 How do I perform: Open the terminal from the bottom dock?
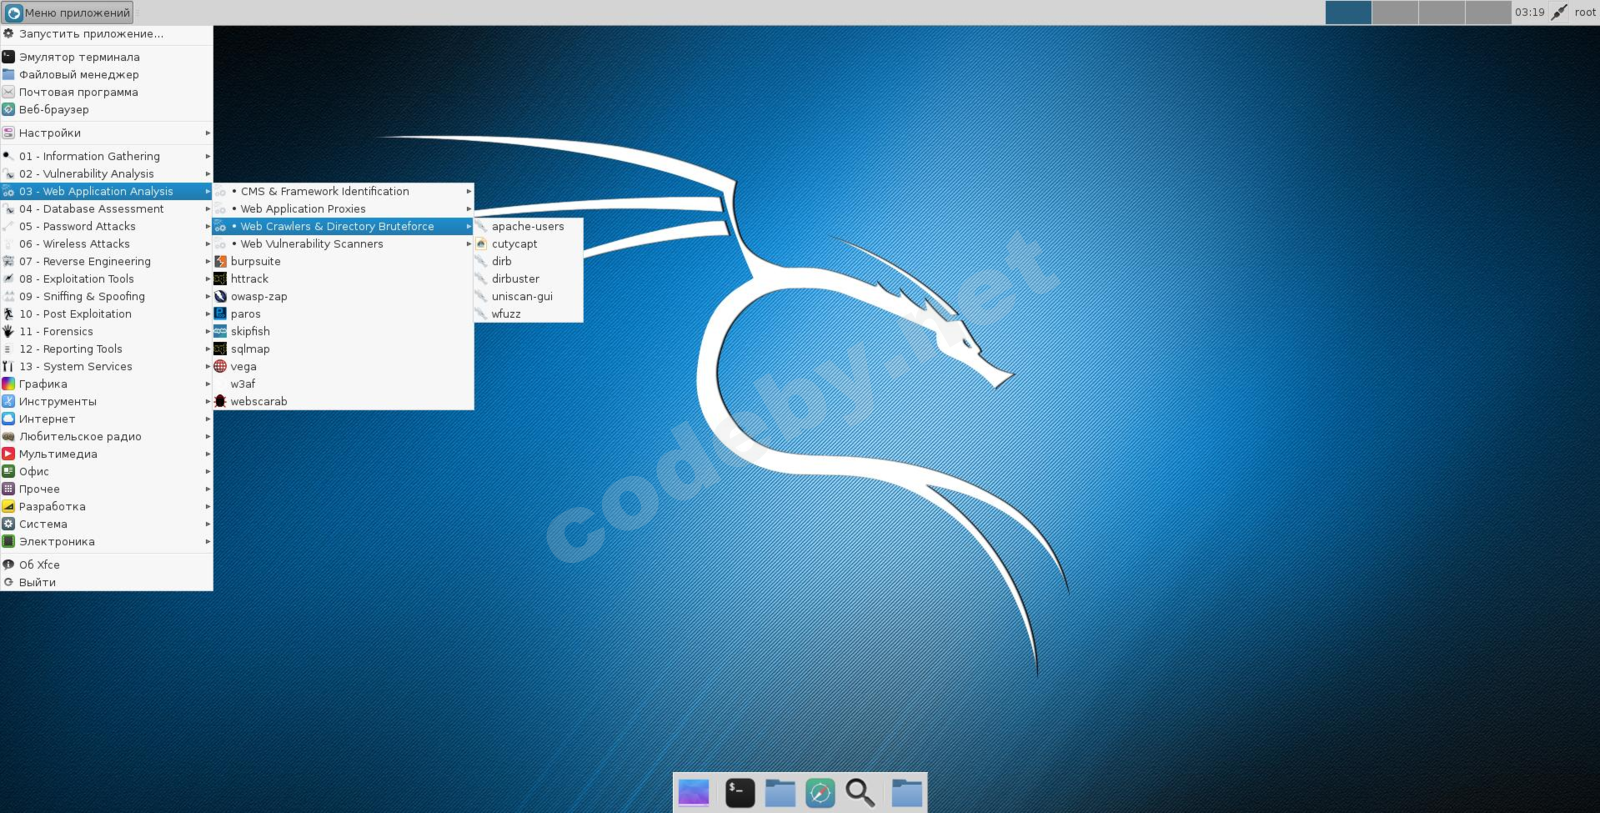coord(740,793)
